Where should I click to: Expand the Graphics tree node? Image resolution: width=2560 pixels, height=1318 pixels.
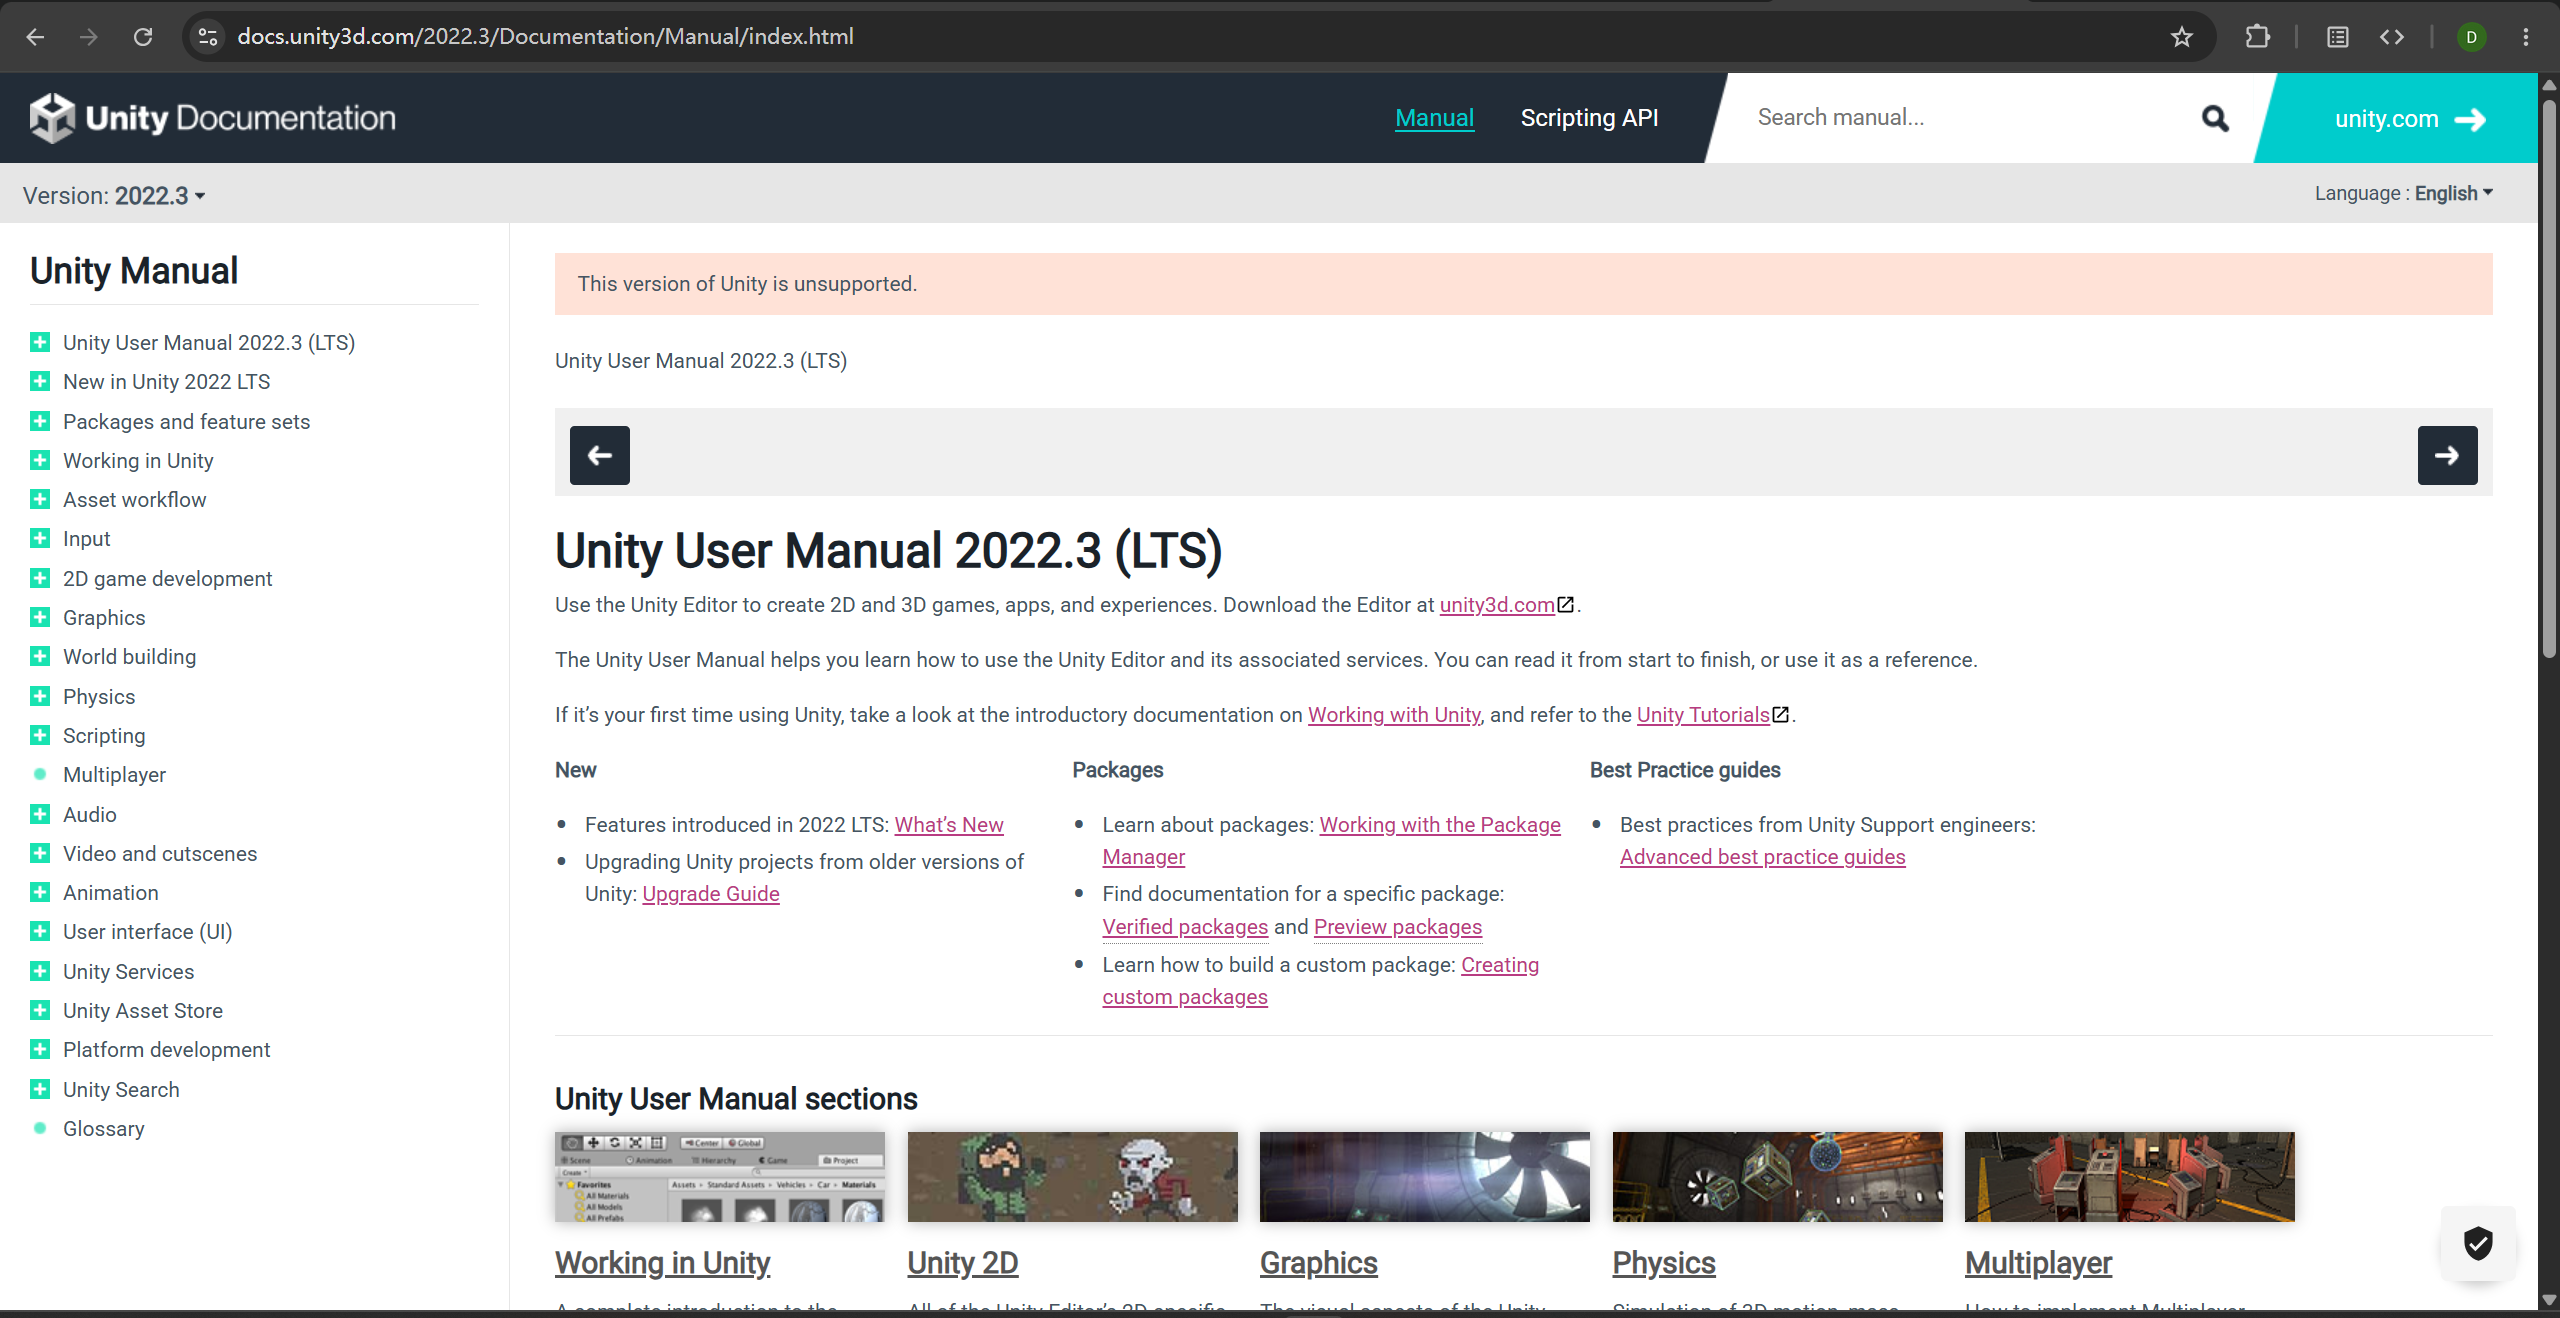point(40,617)
